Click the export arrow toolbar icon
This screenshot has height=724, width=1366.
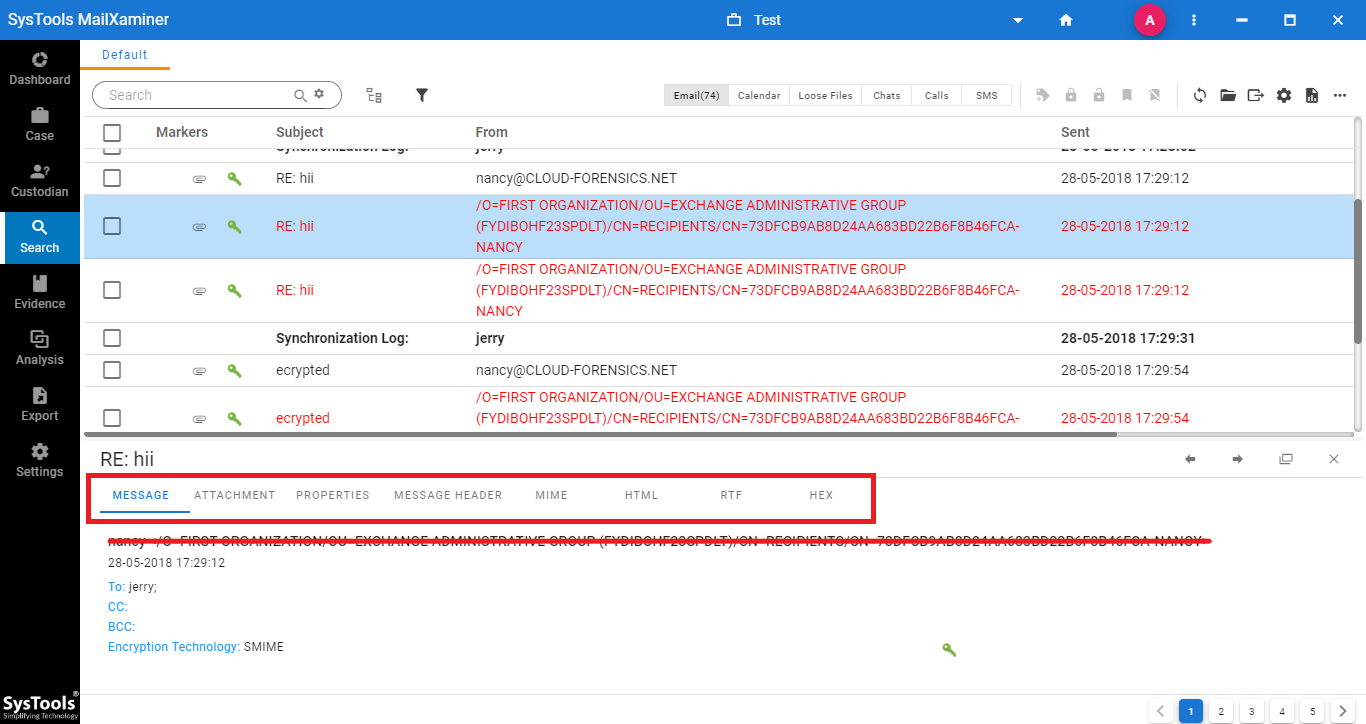click(x=1256, y=95)
